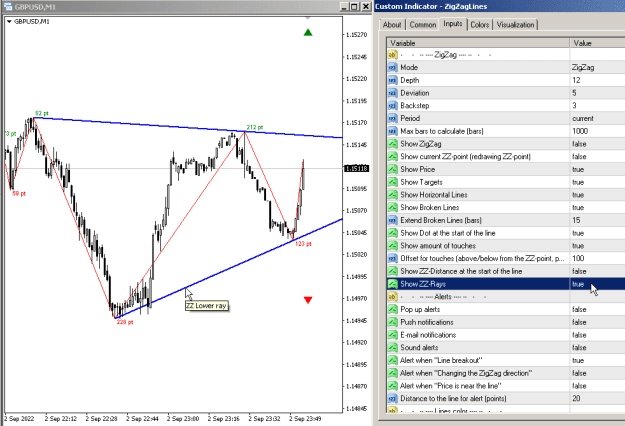Image resolution: width=625 pixels, height=426 pixels.
Task: Click the 212 pt label on chart
Action: click(255, 128)
